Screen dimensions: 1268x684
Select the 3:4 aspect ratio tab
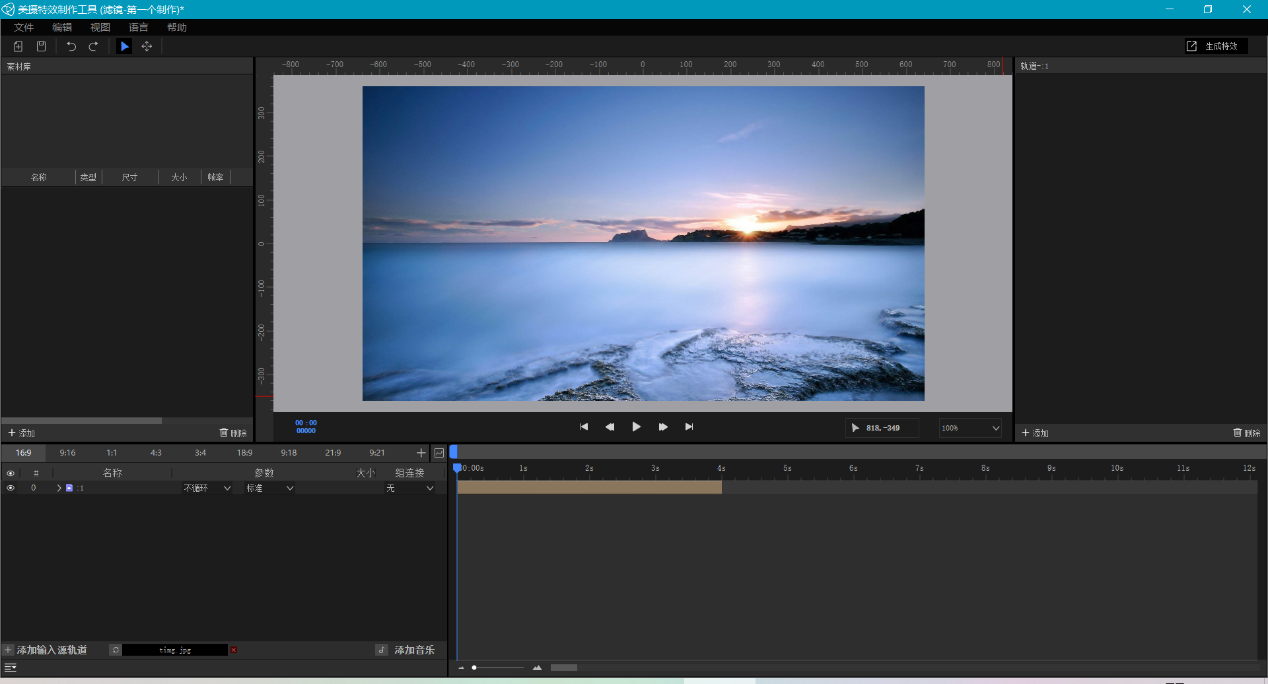(x=200, y=453)
